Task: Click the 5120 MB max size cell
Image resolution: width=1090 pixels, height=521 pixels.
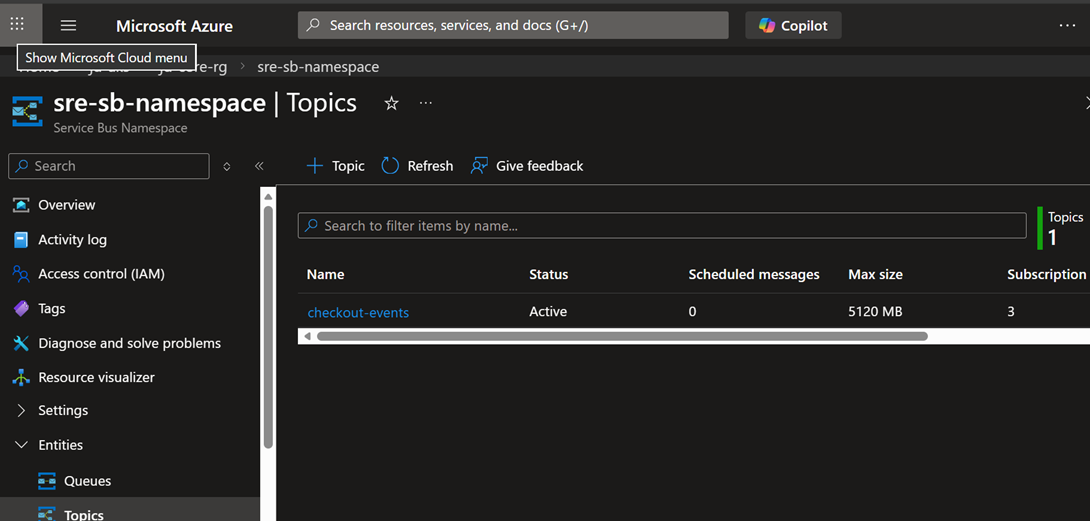Action: [x=875, y=312]
